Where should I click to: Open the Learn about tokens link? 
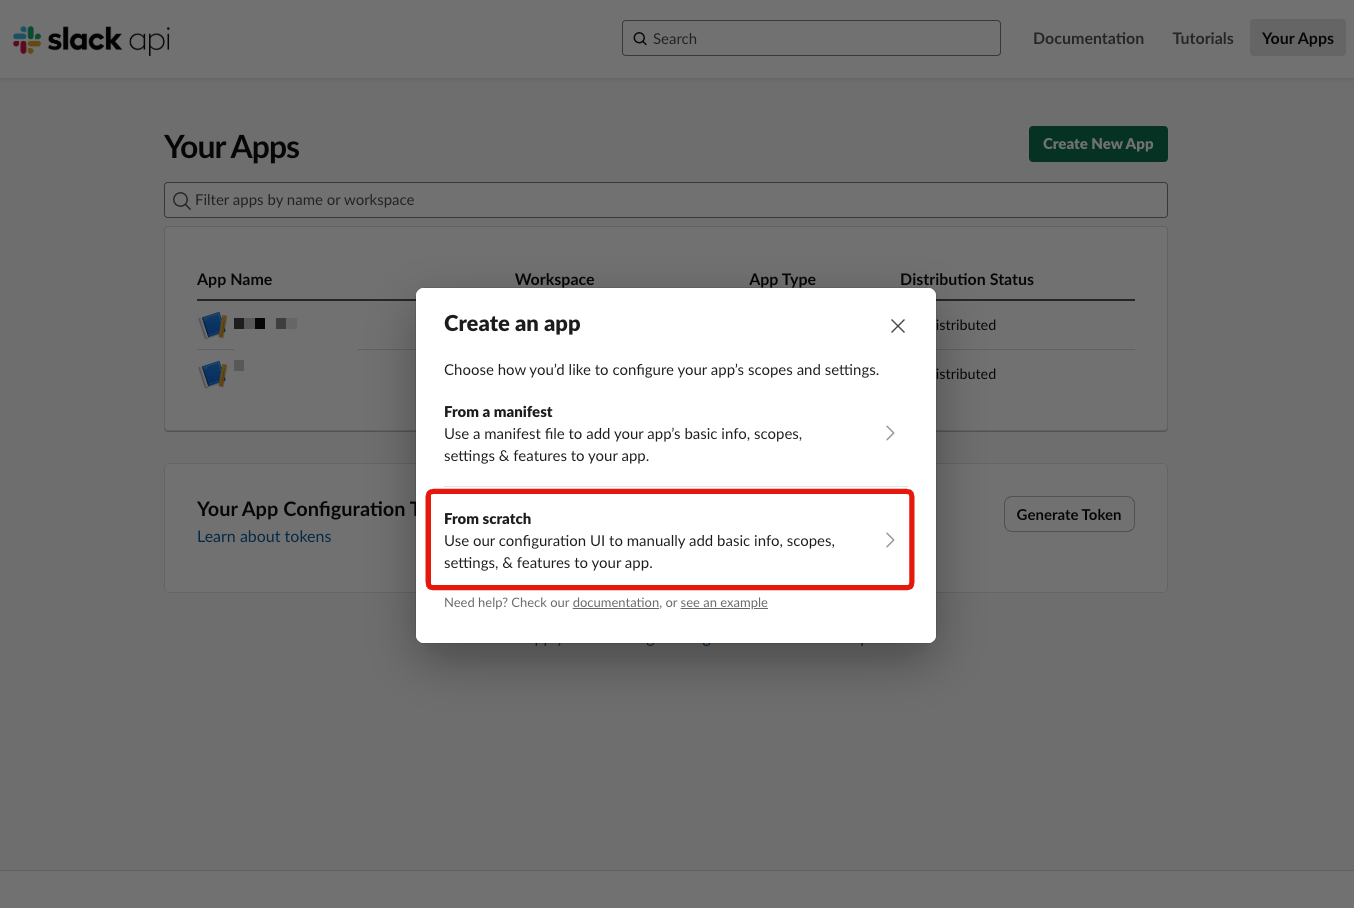pos(264,536)
